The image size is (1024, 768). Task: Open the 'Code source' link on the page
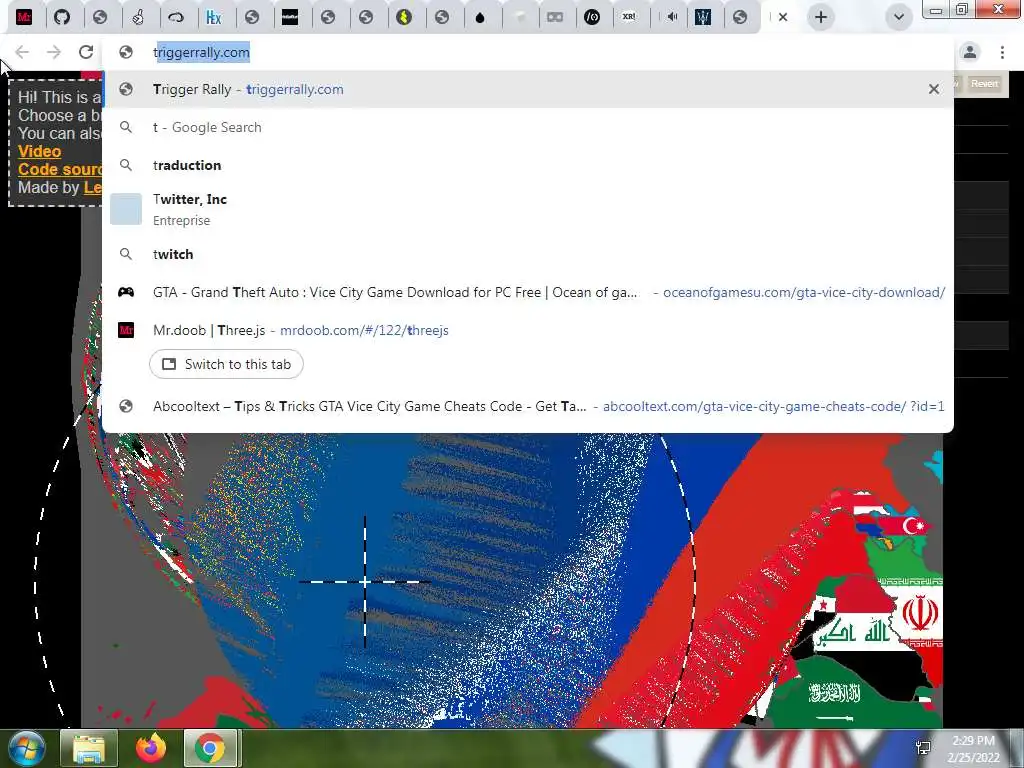point(59,169)
